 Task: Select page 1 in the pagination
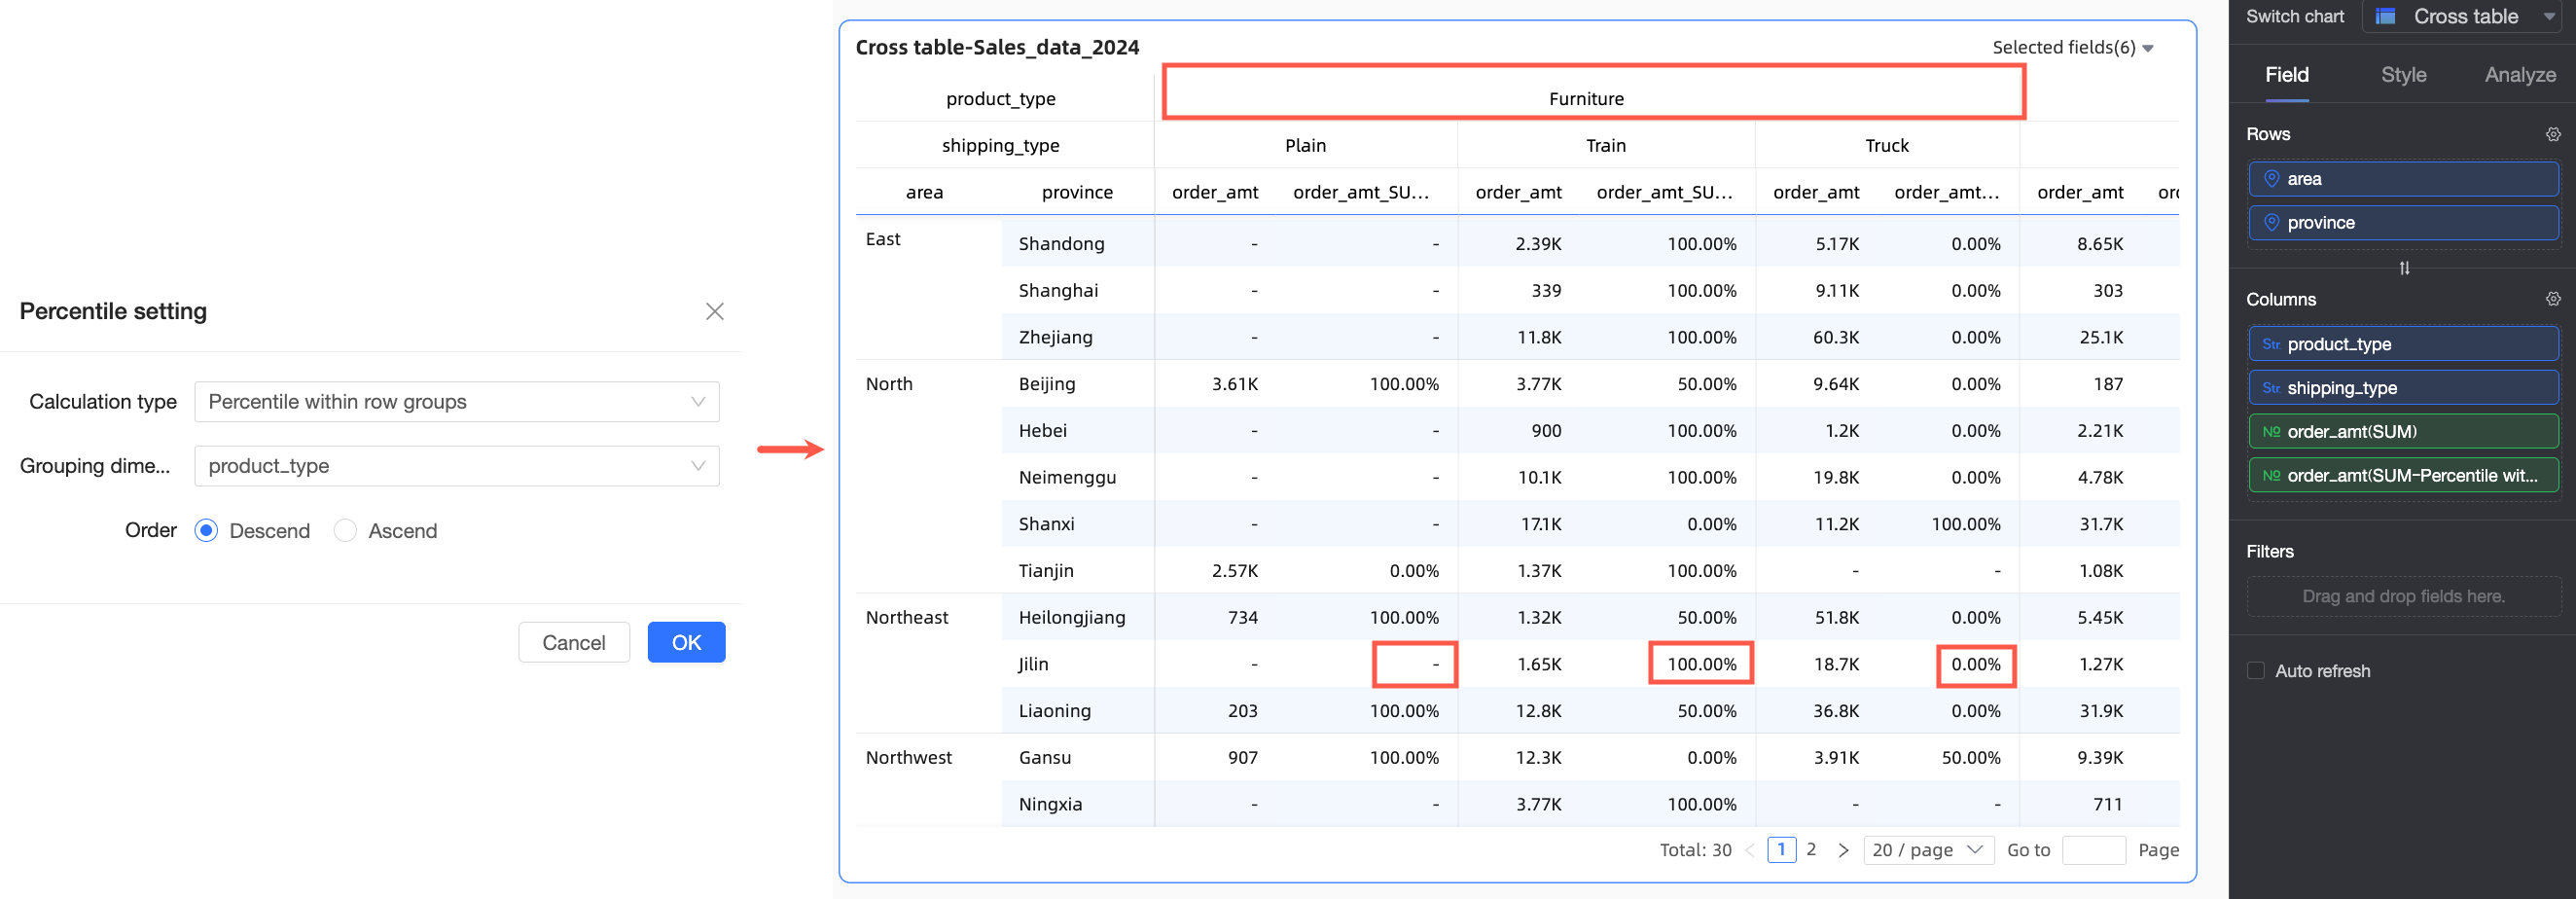(1781, 850)
